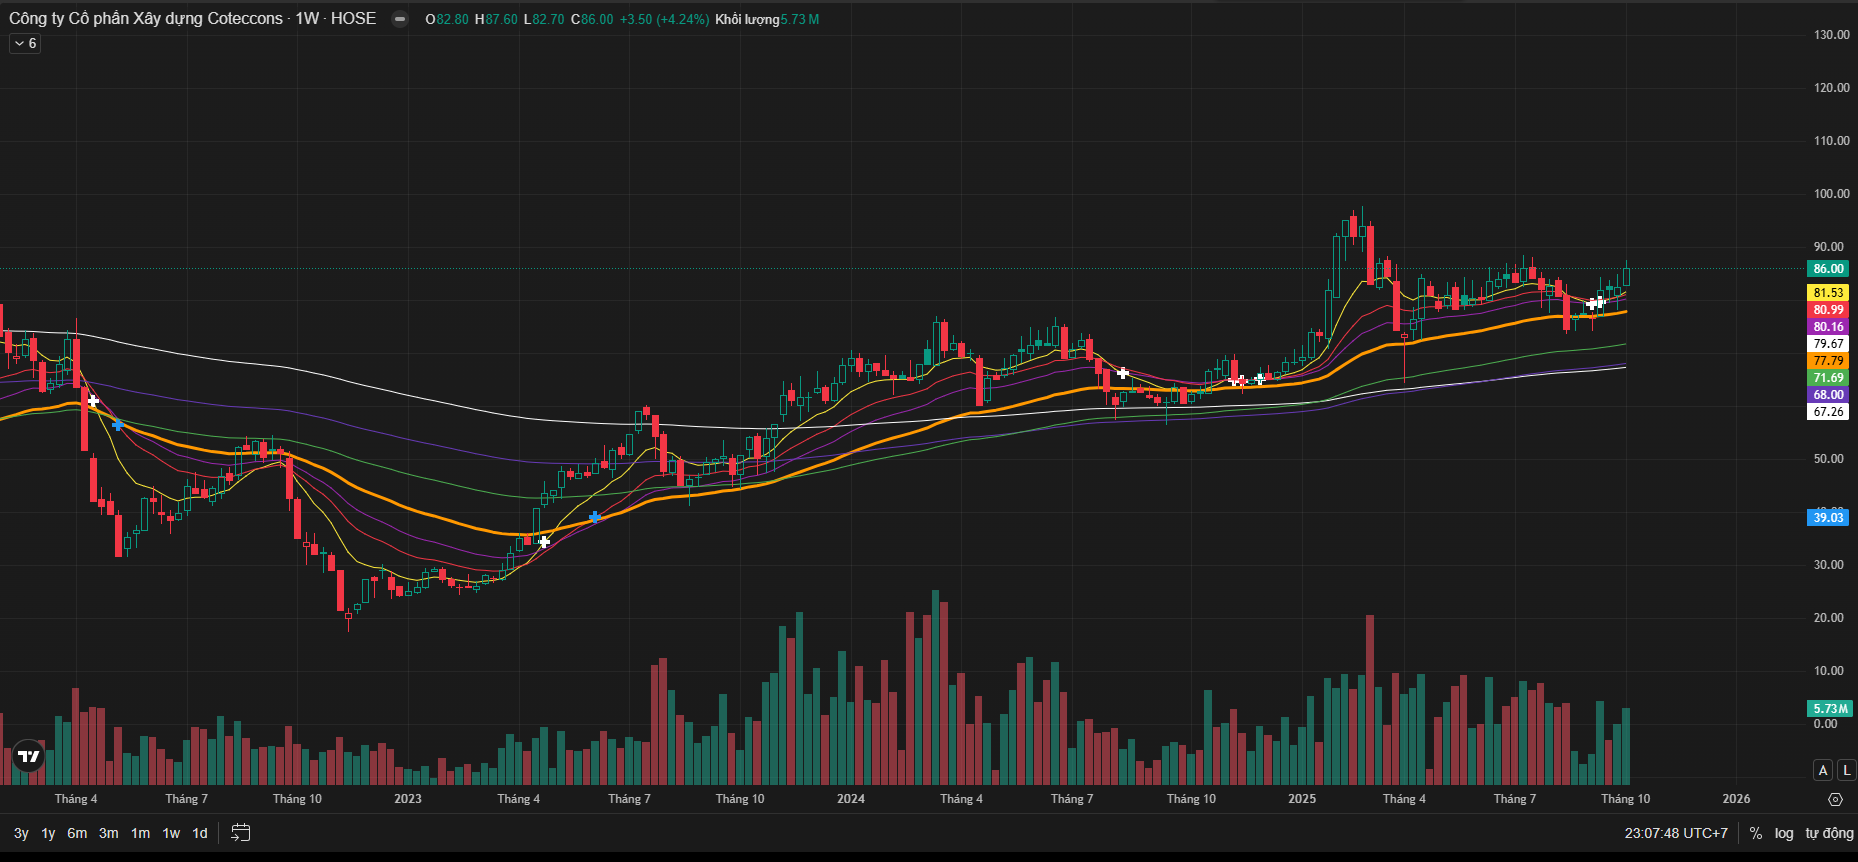This screenshot has width=1858, height=862.
Task: Click the volume label 5.73M on axis
Action: (x=1831, y=709)
